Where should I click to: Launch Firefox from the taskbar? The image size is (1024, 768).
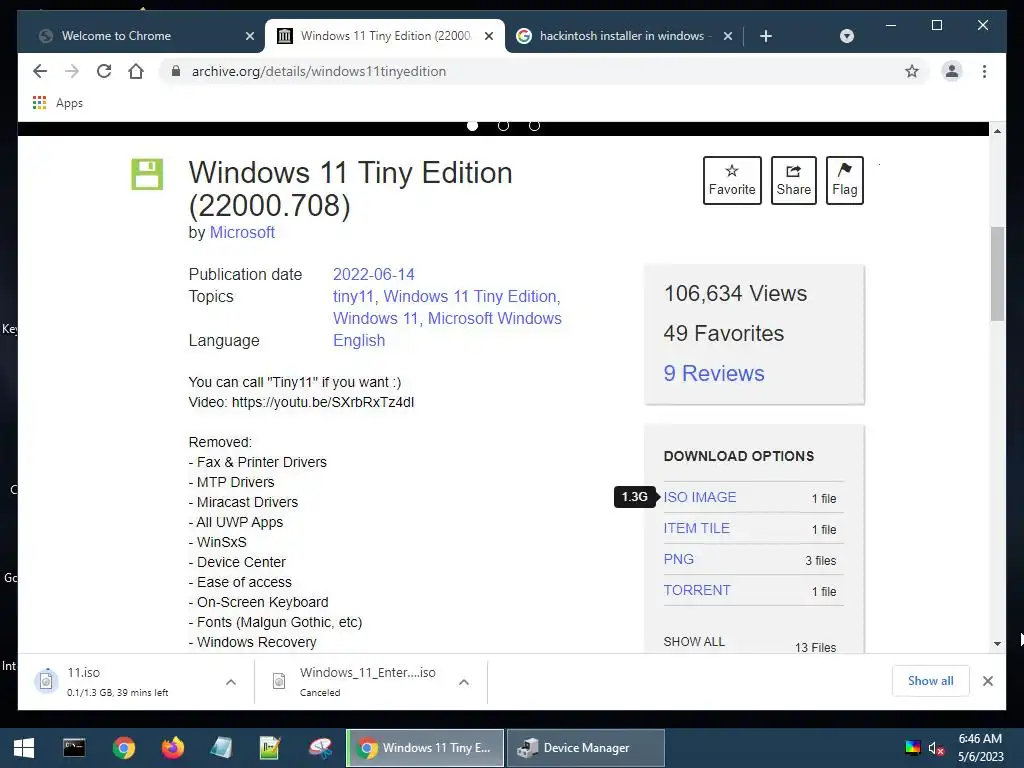point(172,748)
